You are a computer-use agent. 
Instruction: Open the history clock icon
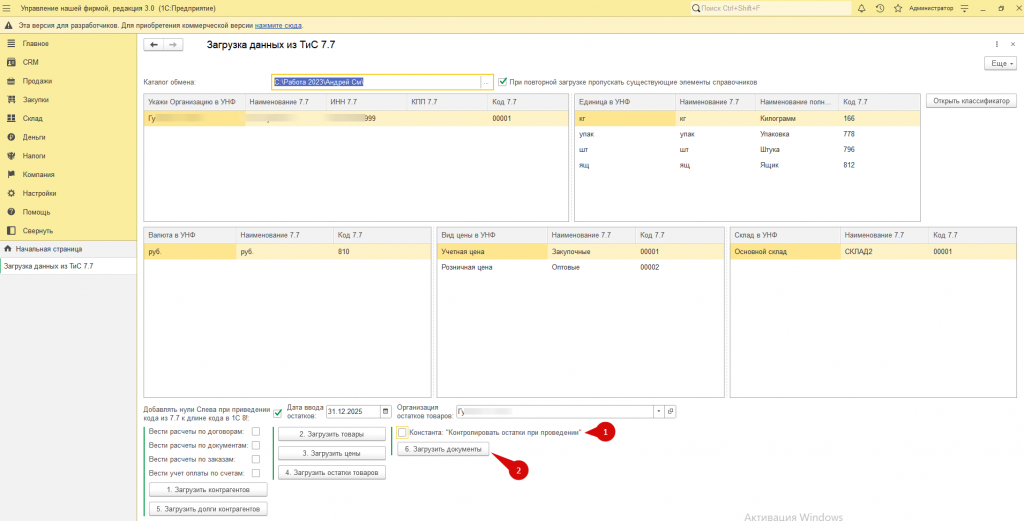pyautogui.click(x=880, y=8)
